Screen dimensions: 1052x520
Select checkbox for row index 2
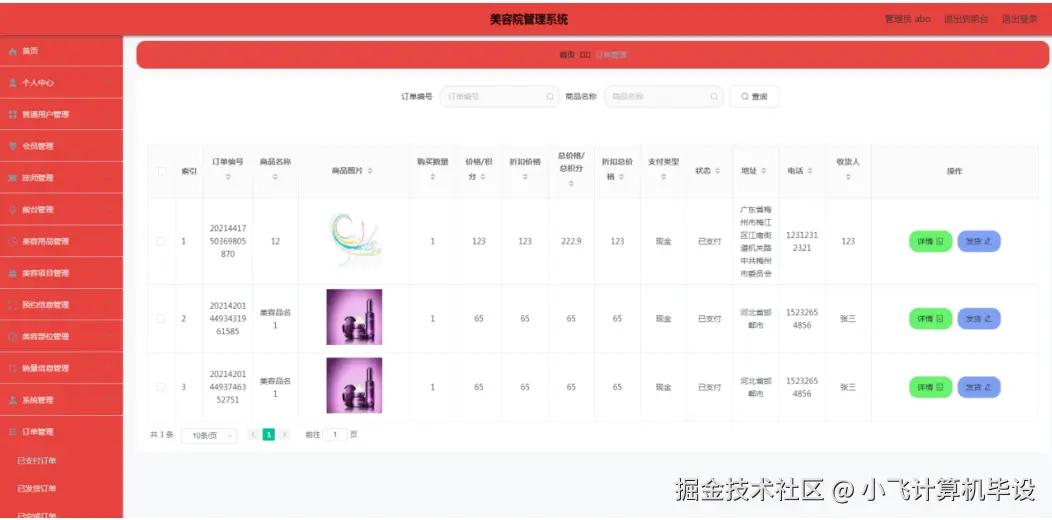[x=160, y=319]
